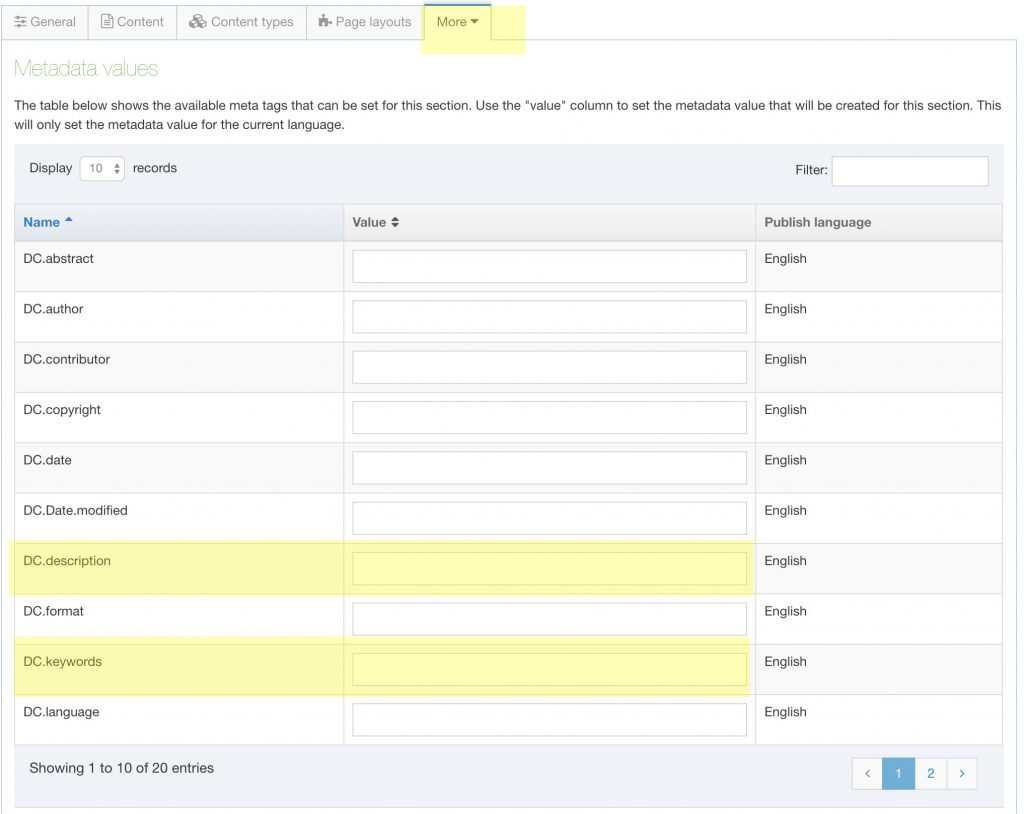Image resolution: width=1024 pixels, height=814 pixels.
Task: Click the Filter input box
Action: coord(910,171)
